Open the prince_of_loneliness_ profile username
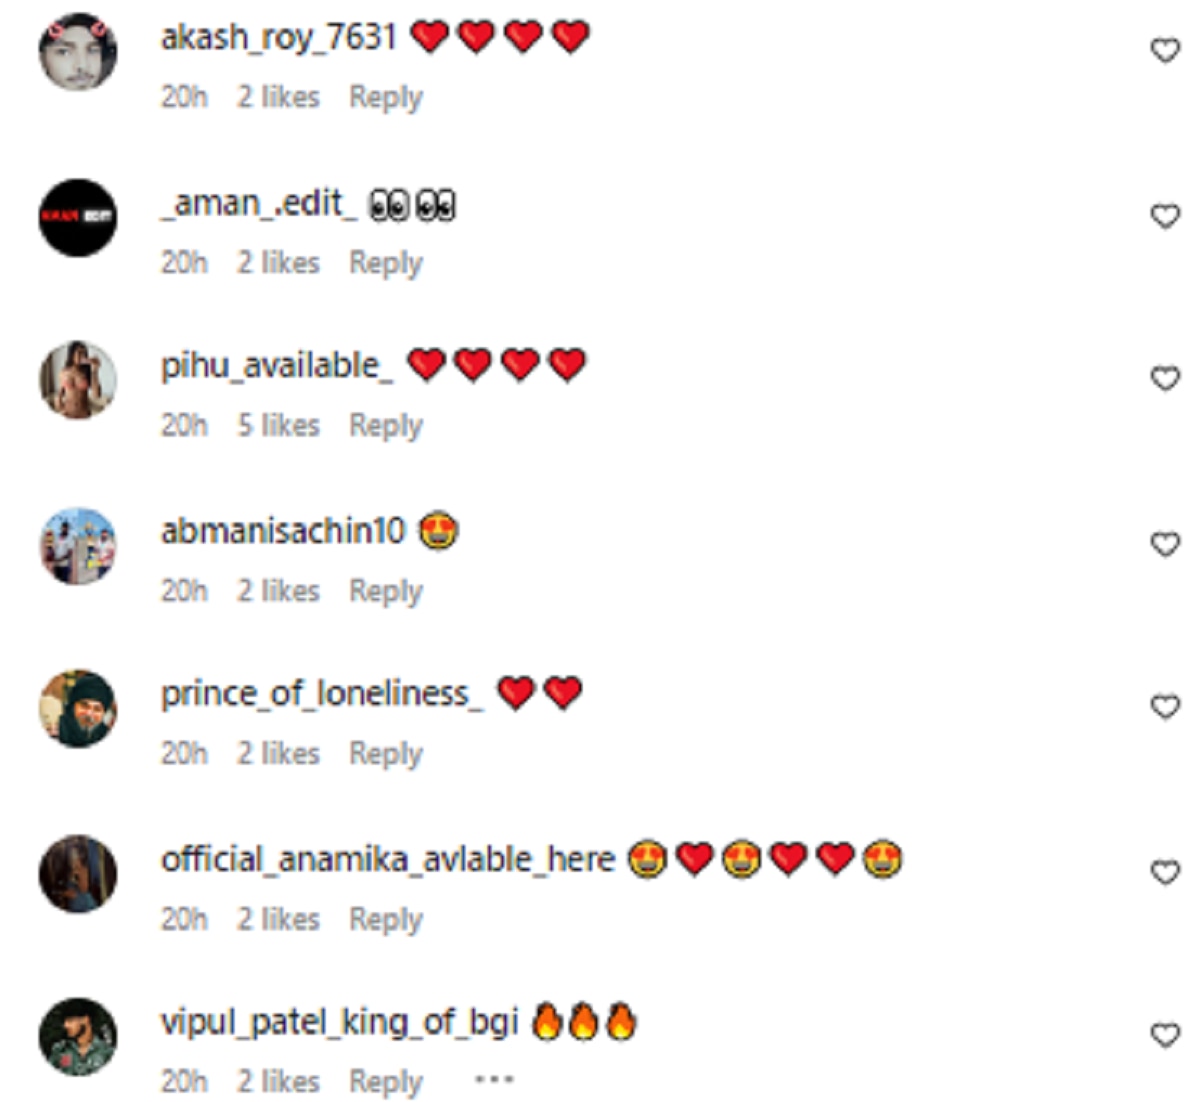Screen dimensions: 1200x1102 [322, 693]
